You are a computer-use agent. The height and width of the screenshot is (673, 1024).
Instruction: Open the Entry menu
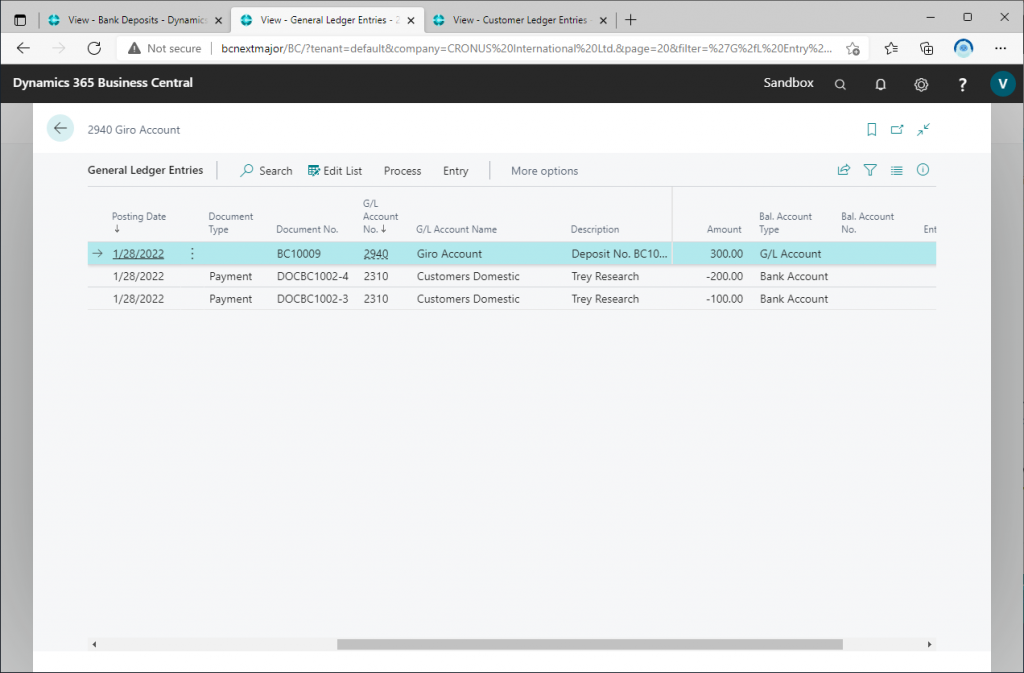point(455,171)
